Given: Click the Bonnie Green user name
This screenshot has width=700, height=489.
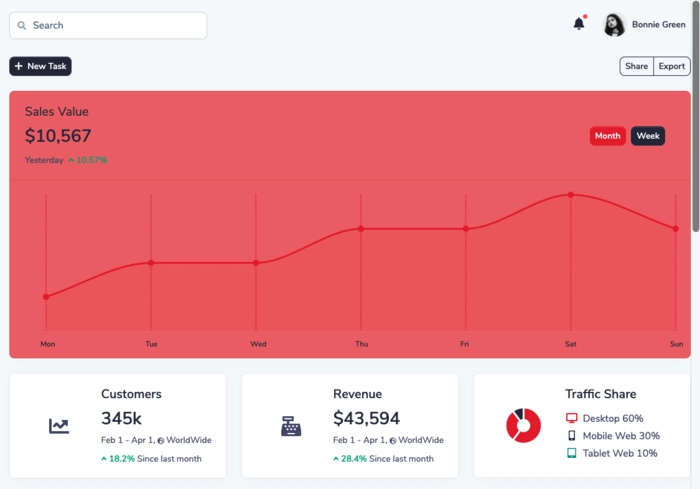Looking at the screenshot, I should (x=658, y=25).
